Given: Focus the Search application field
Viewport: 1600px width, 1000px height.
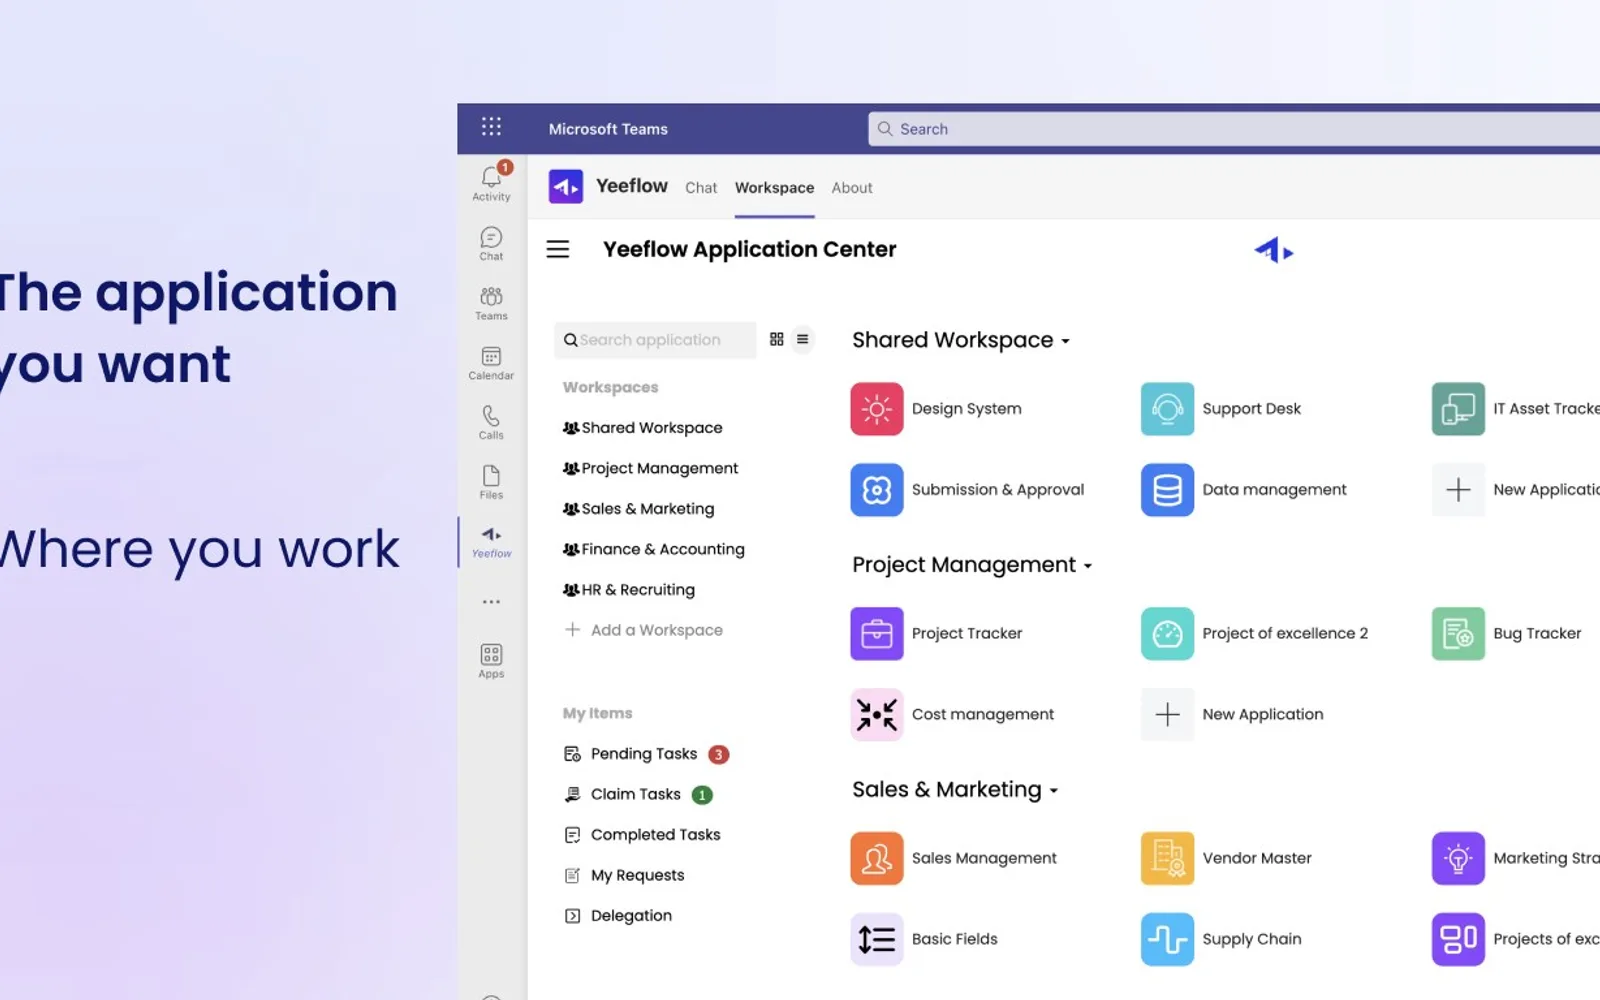Looking at the screenshot, I should click(655, 340).
